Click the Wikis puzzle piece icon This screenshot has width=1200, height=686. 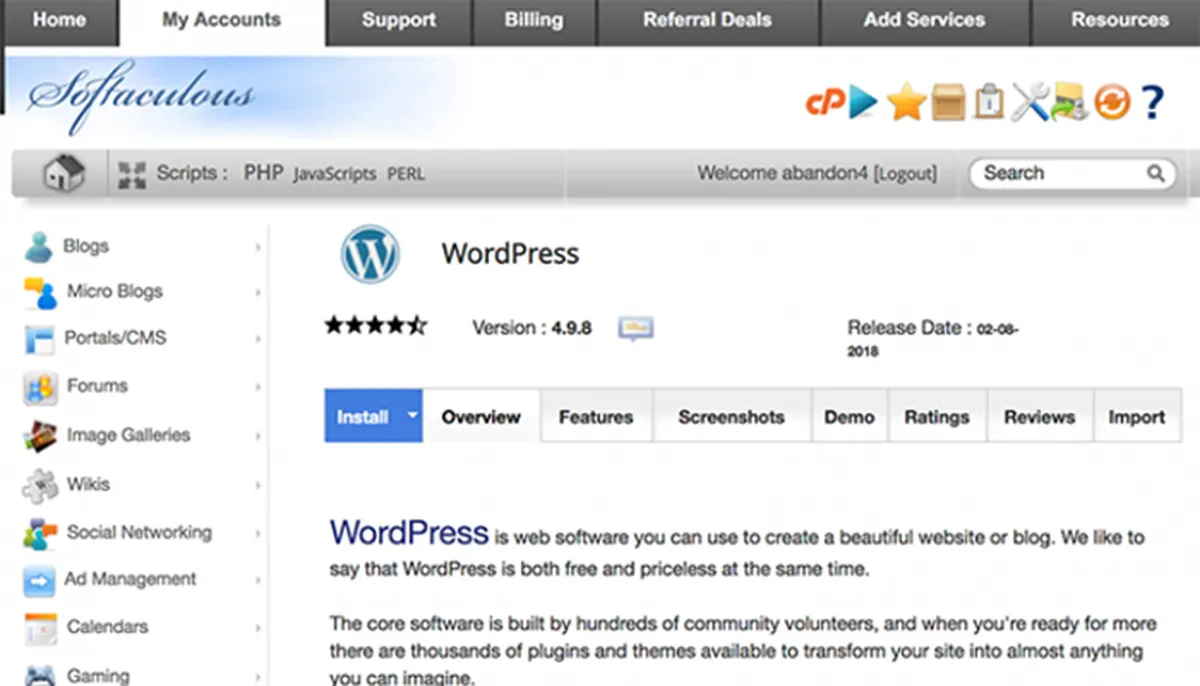coord(40,485)
